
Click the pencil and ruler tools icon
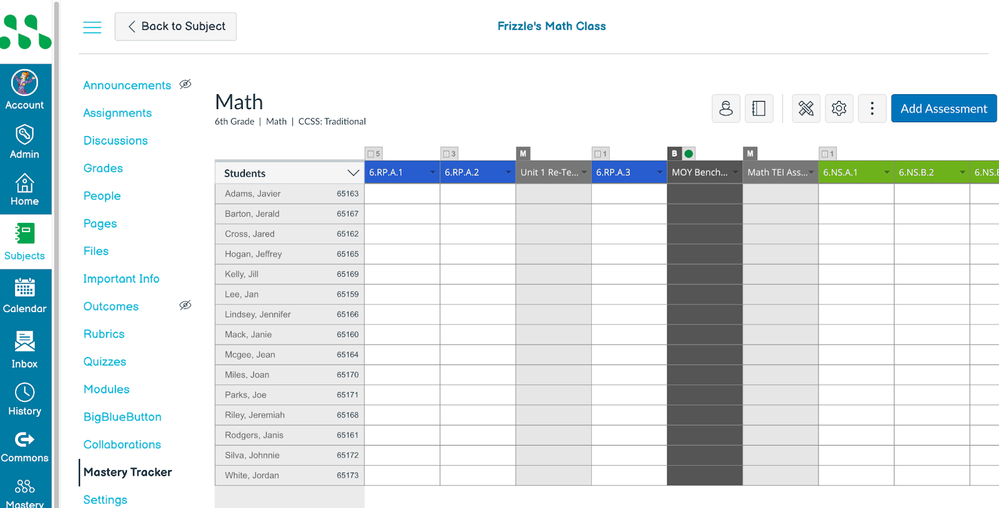tap(806, 109)
